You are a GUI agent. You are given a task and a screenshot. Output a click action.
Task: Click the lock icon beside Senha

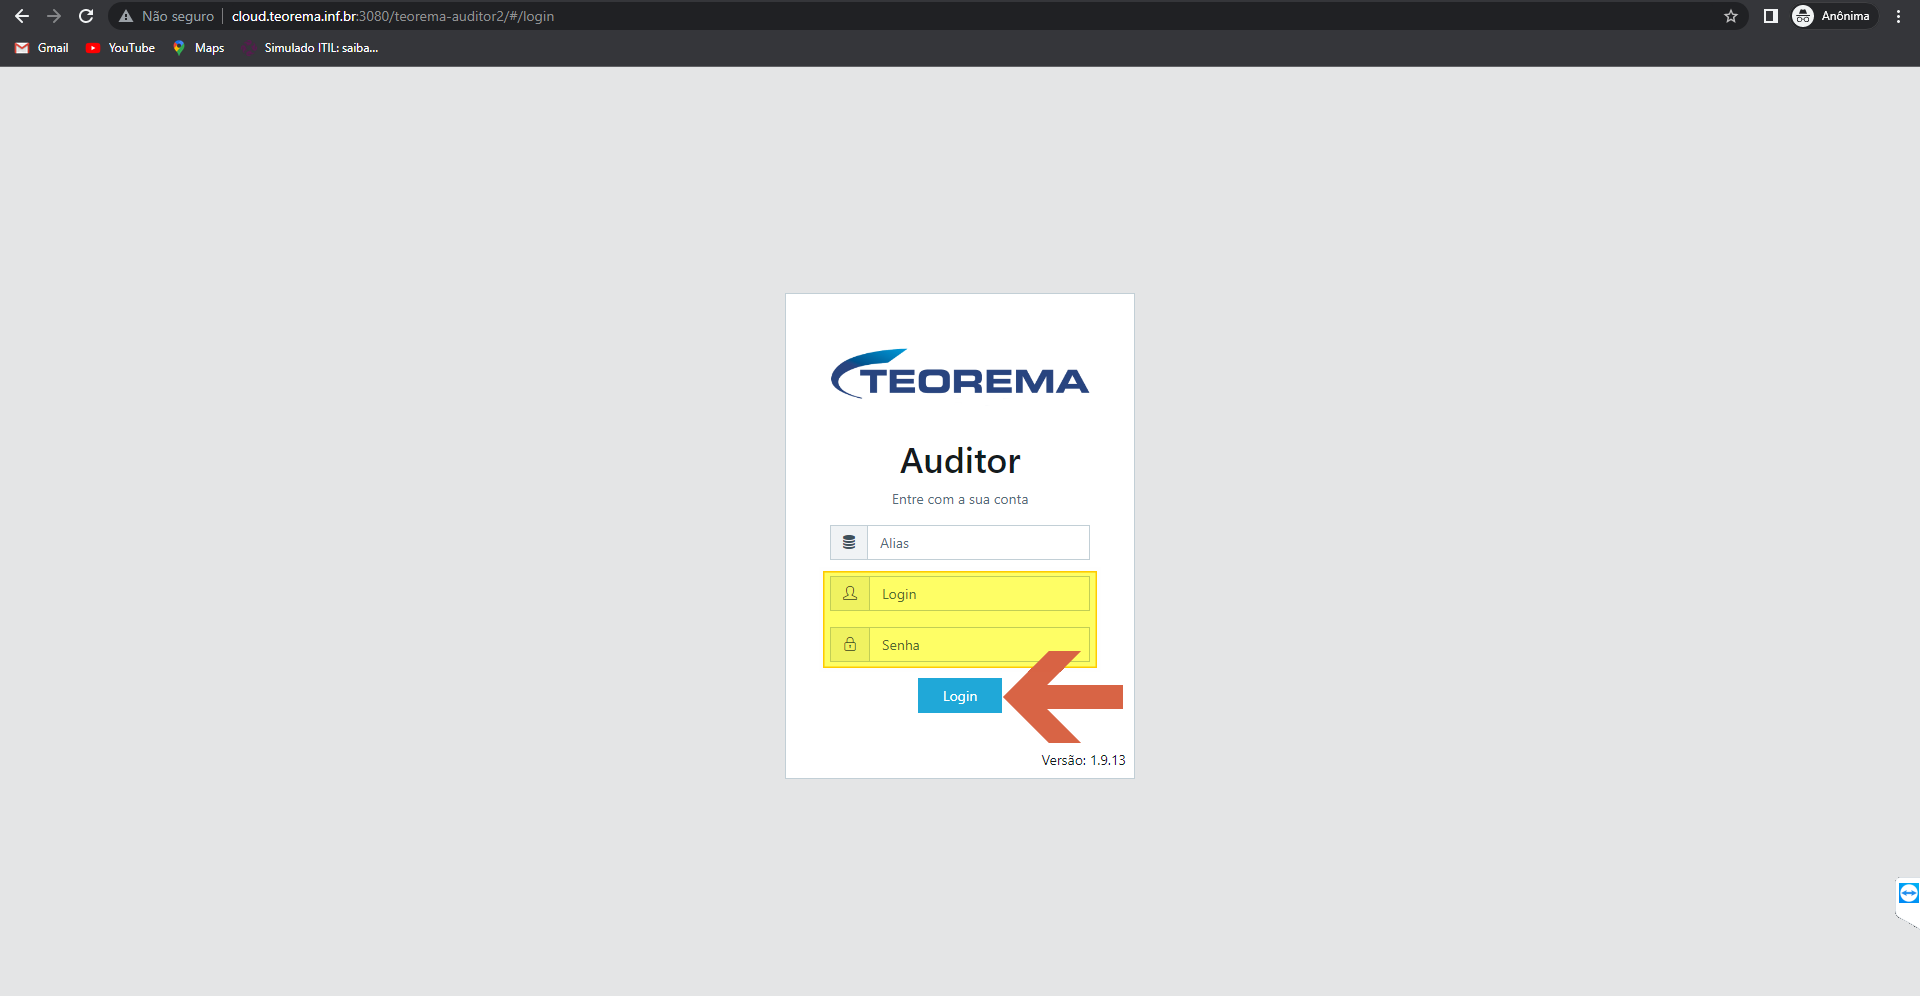coord(850,645)
